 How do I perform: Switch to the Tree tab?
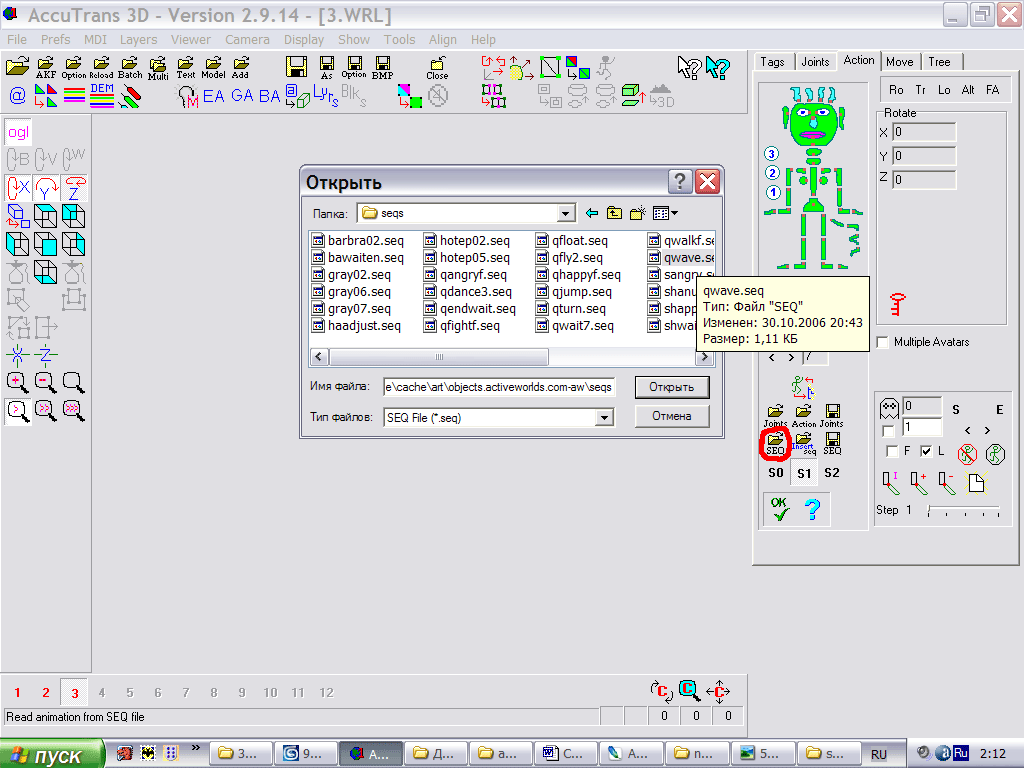939,62
